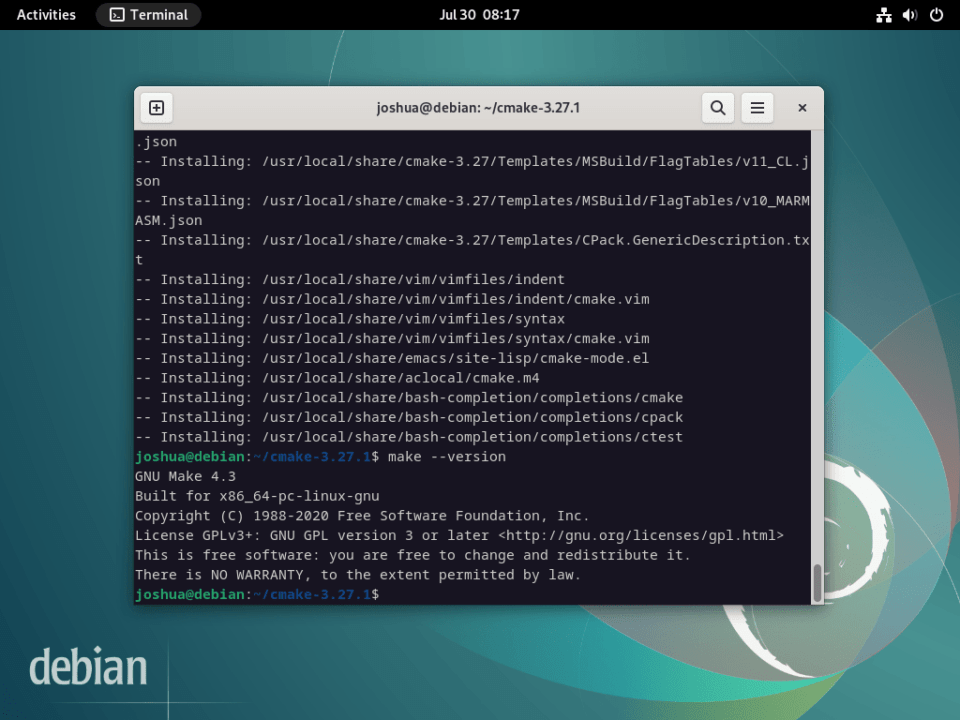This screenshot has height=720, width=960.
Task: Click the wired network icon in the top bar
Action: 883,14
